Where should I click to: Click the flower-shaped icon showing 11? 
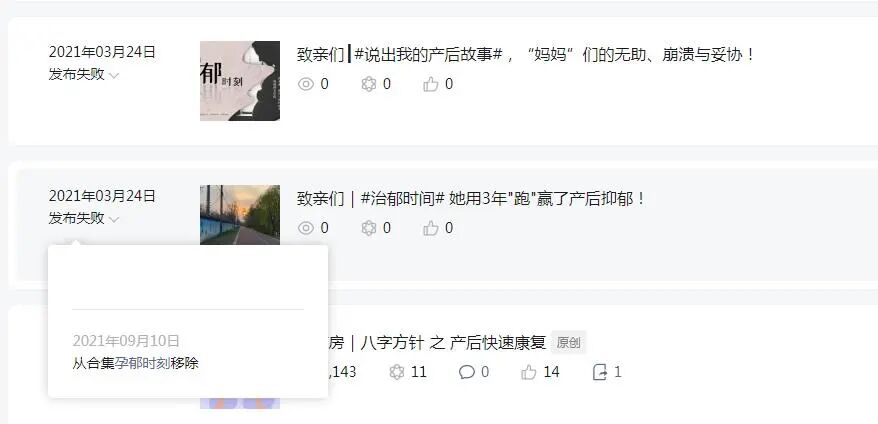coord(396,372)
